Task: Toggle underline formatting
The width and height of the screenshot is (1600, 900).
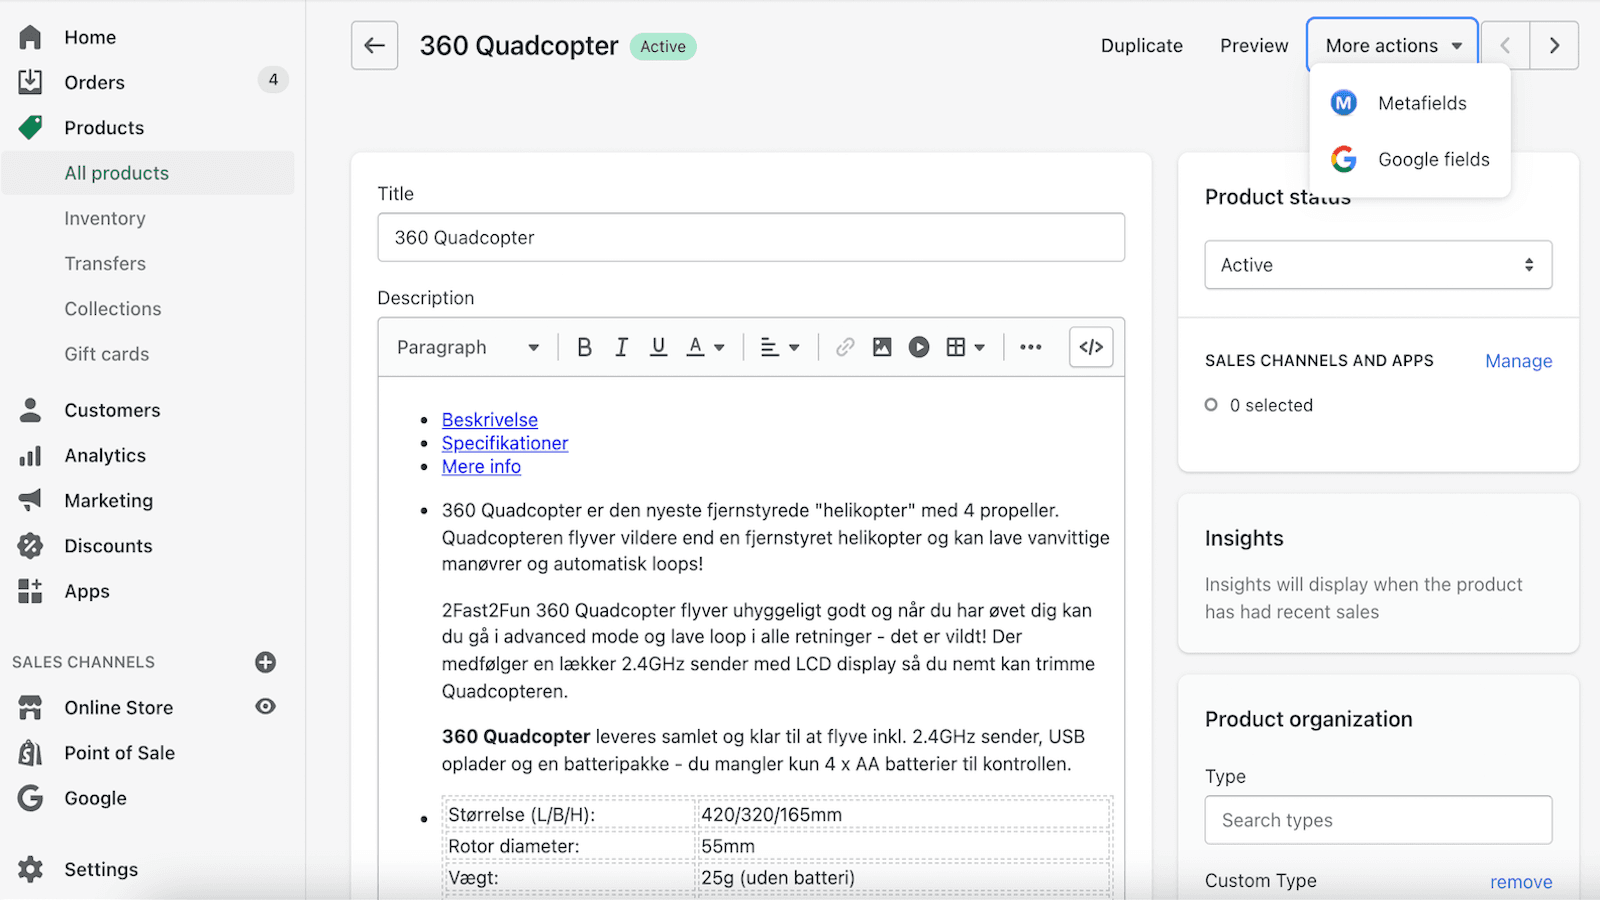Action: [657, 347]
